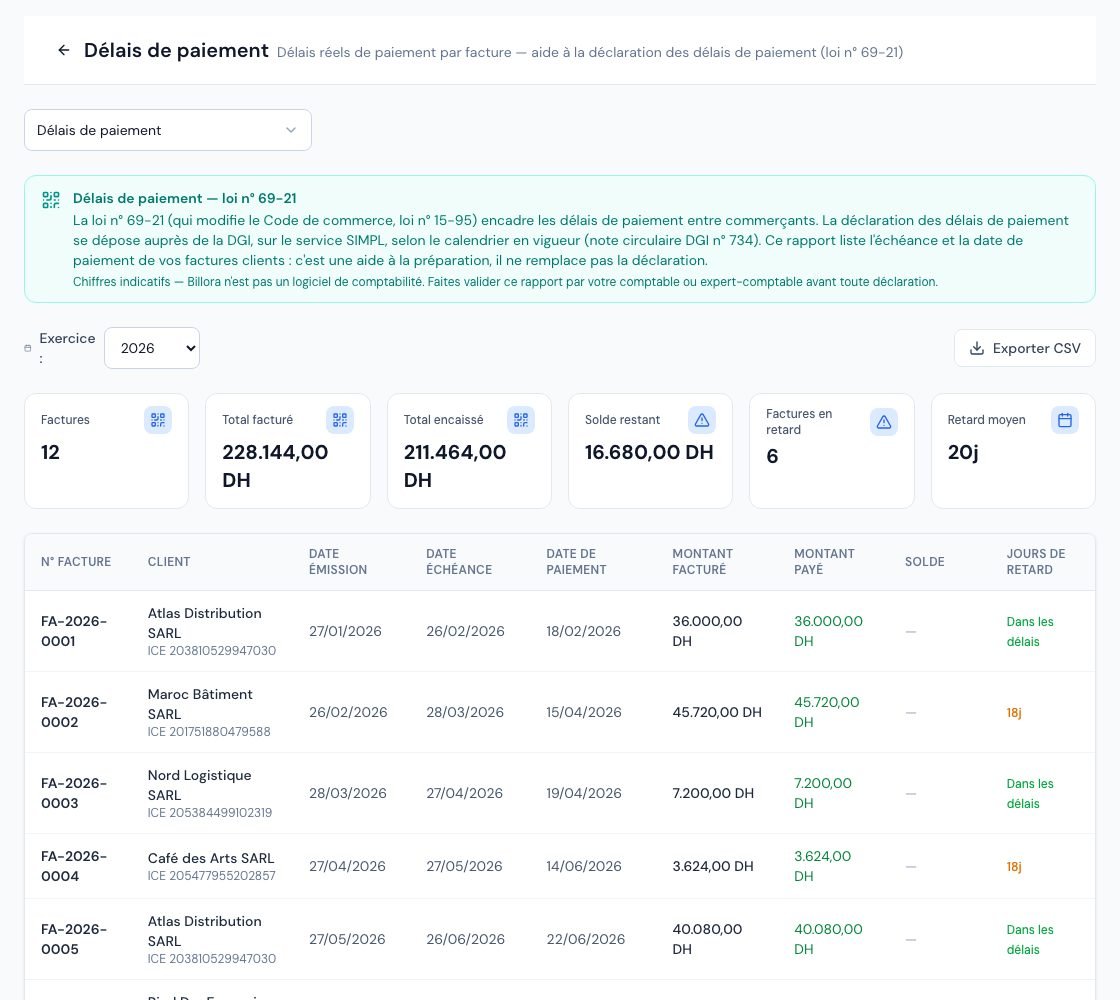Select invoice number FA-2026-0005
Viewport: 1120px width, 1000px height.
[x=74, y=939]
